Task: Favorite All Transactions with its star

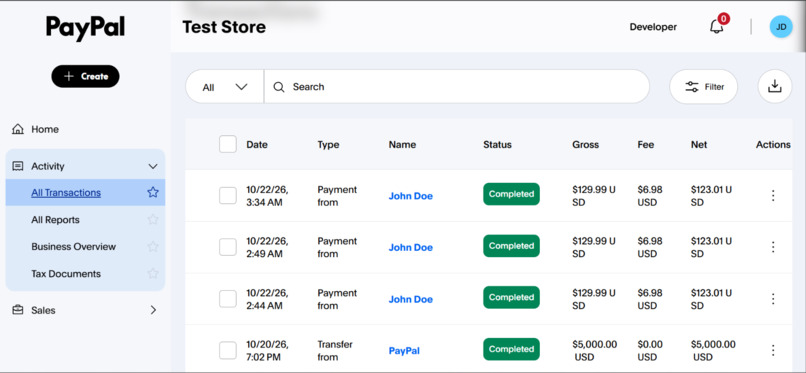Action: (x=153, y=193)
